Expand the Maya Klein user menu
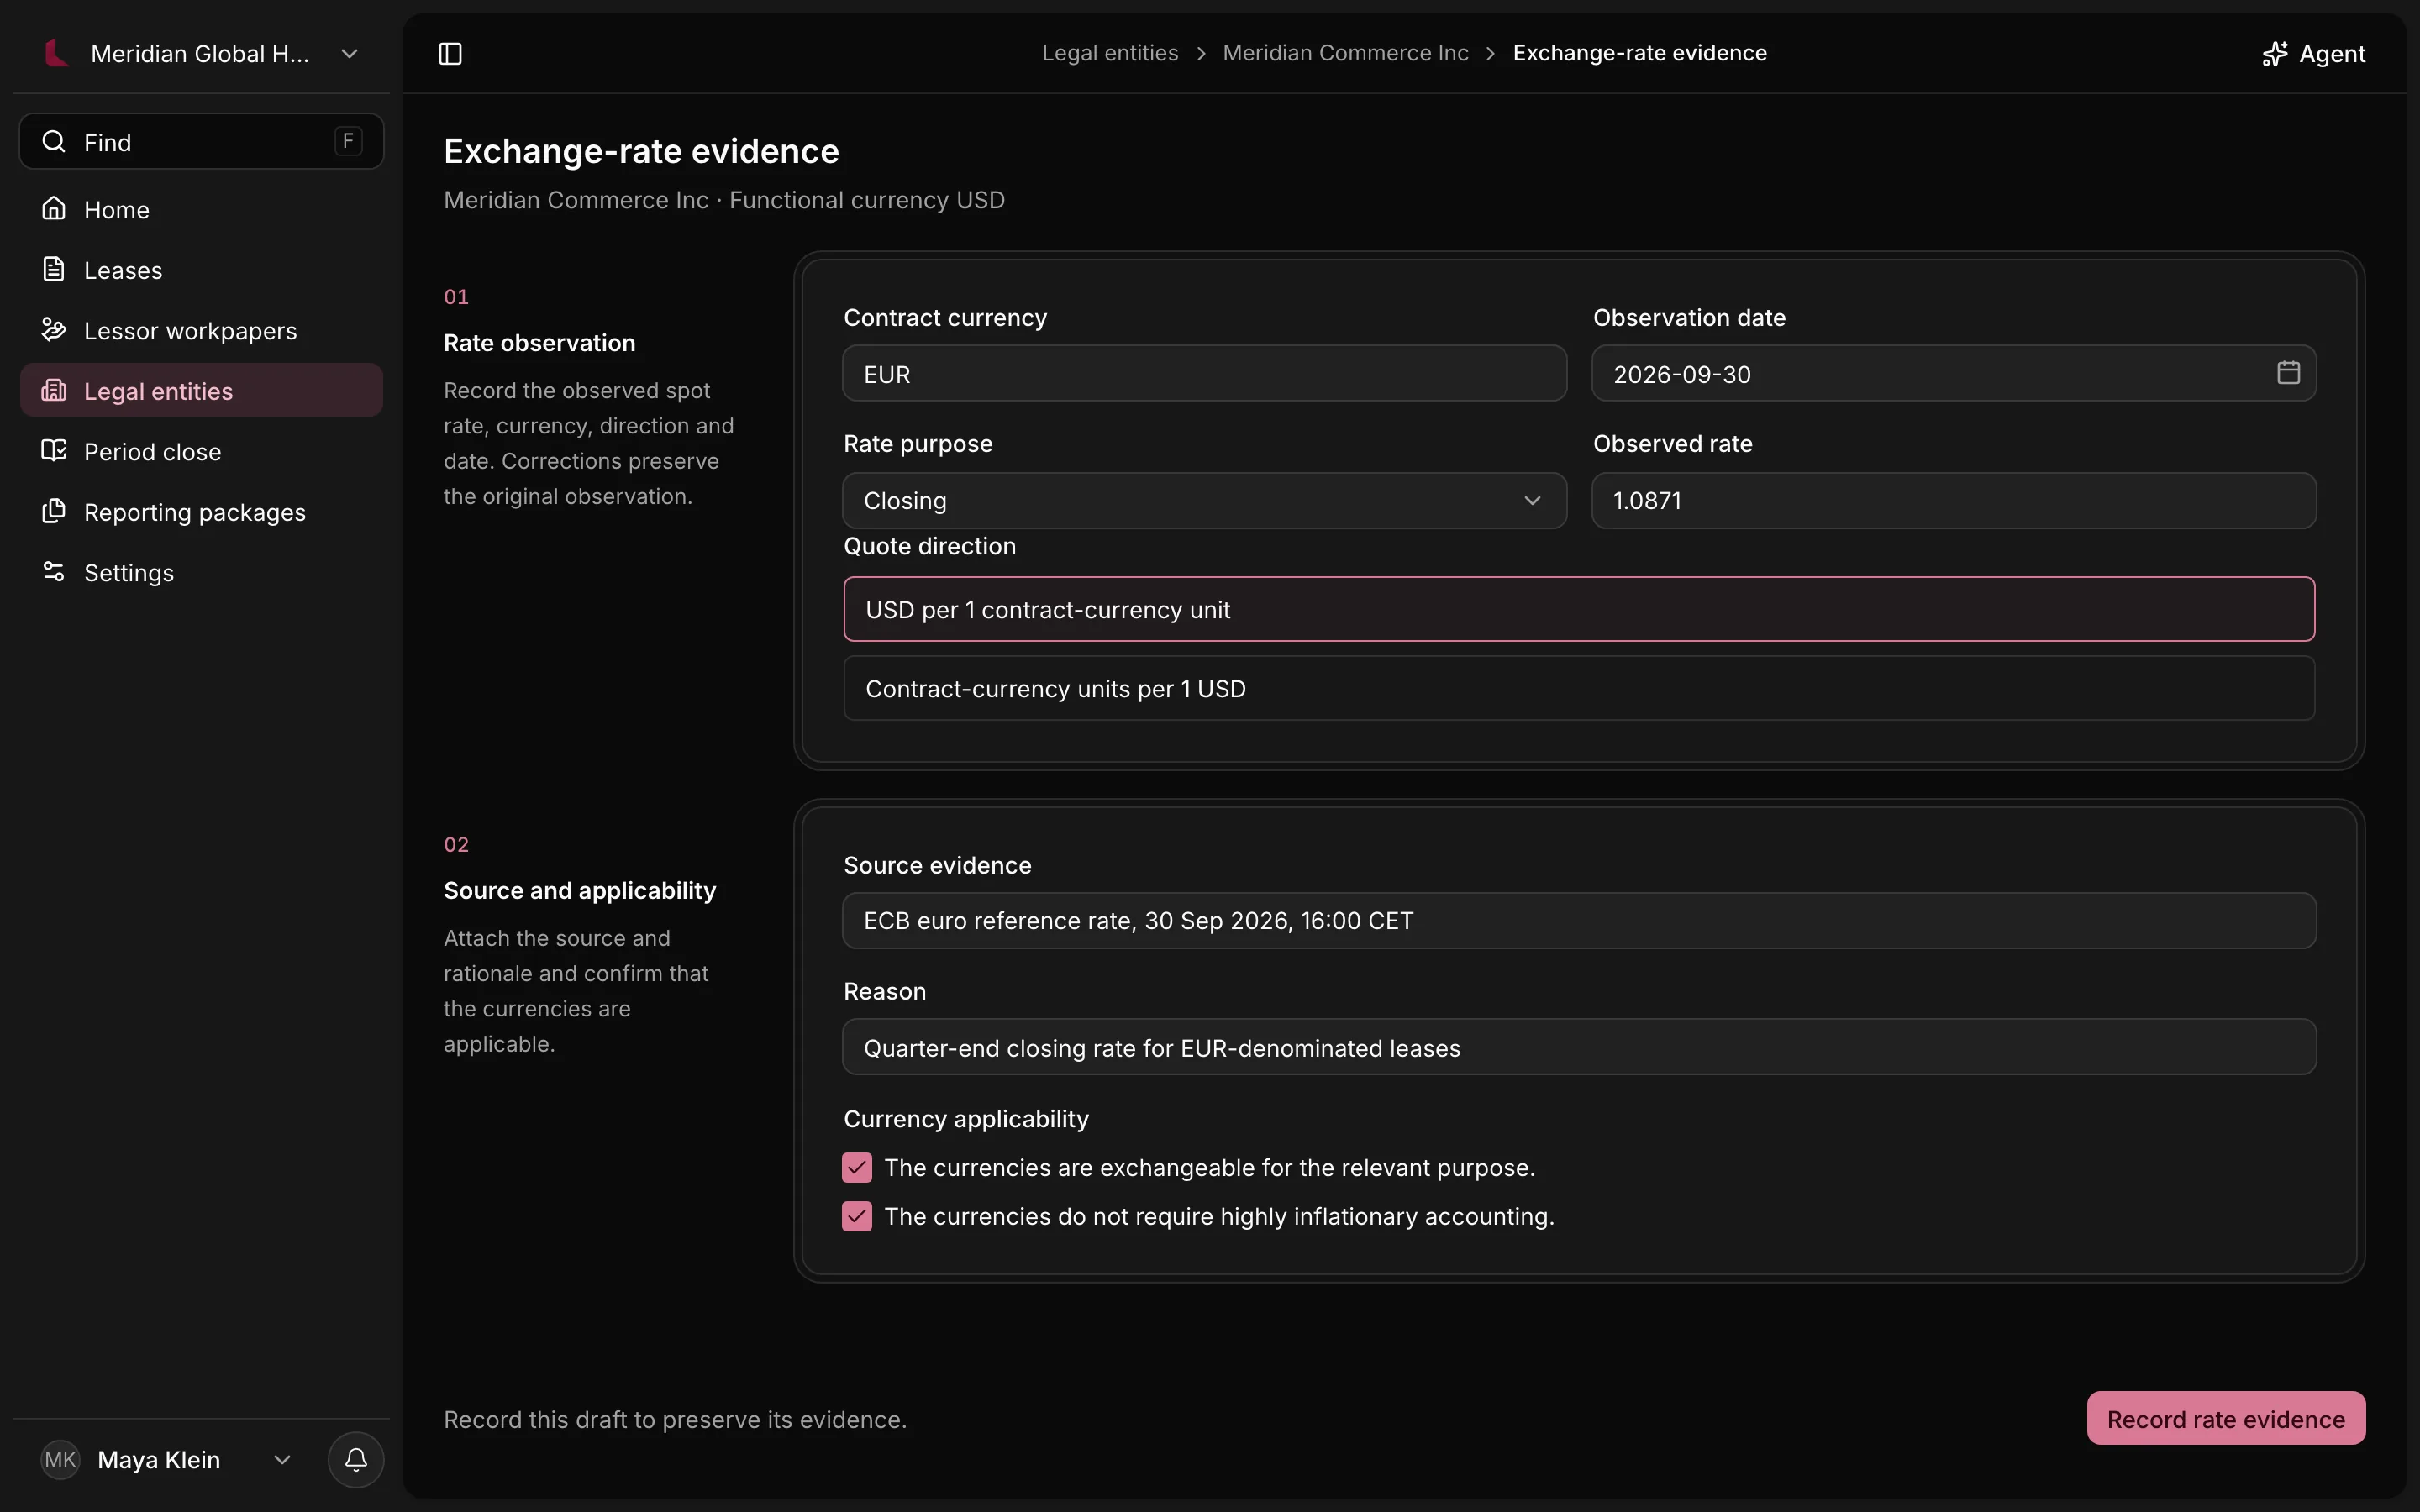 pos(168,1460)
